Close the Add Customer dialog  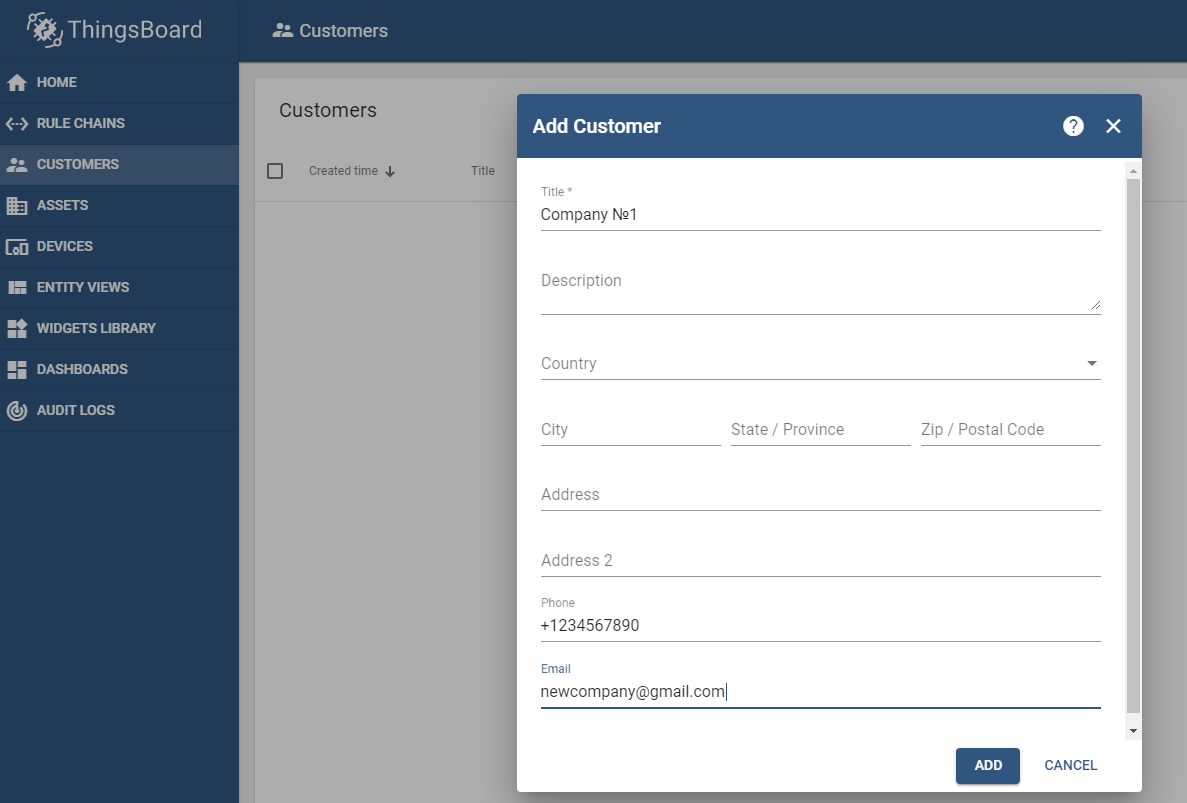click(1113, 126)
